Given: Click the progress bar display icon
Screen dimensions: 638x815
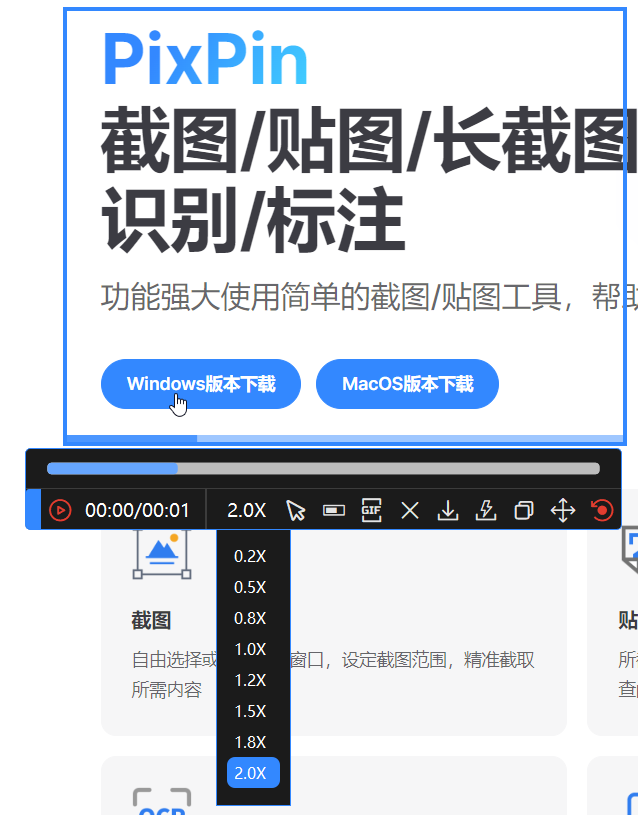Looking at the screenshot, I should 334,510.
